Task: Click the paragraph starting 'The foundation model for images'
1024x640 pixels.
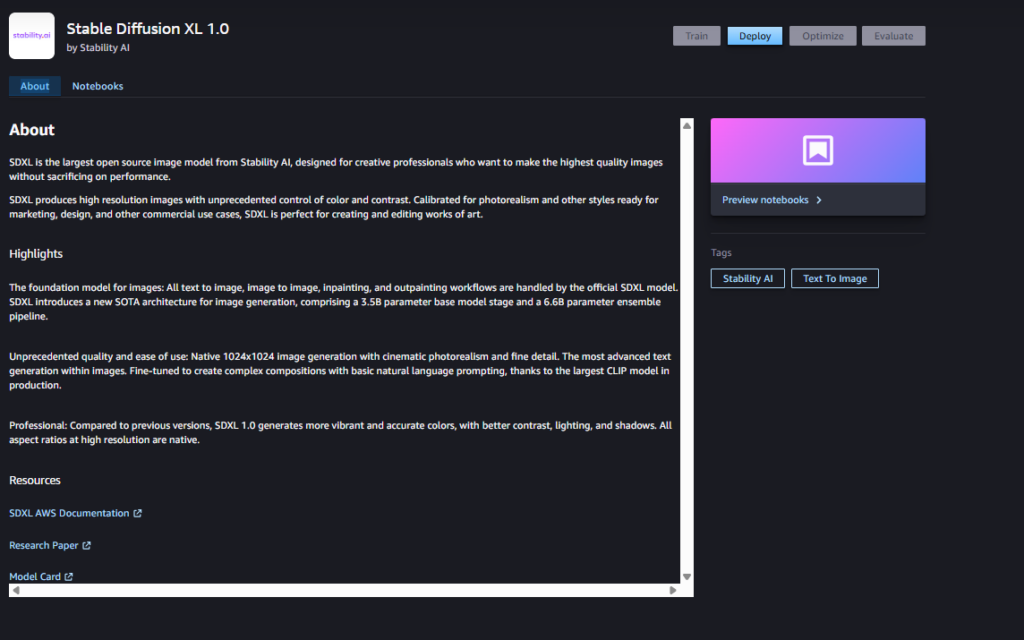Action: click(x=344, y=302)
